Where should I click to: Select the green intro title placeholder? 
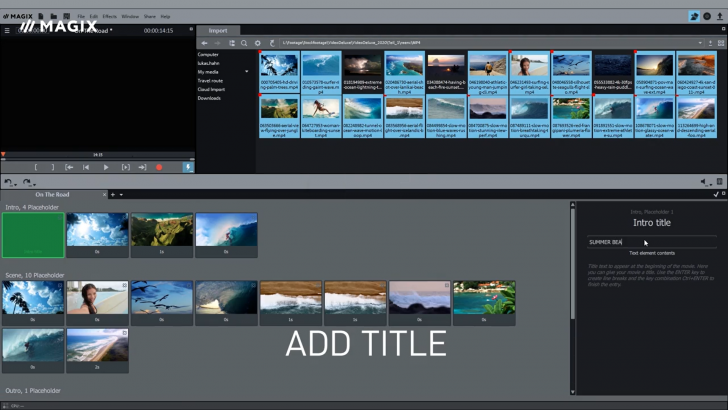(x=33, y=235)
